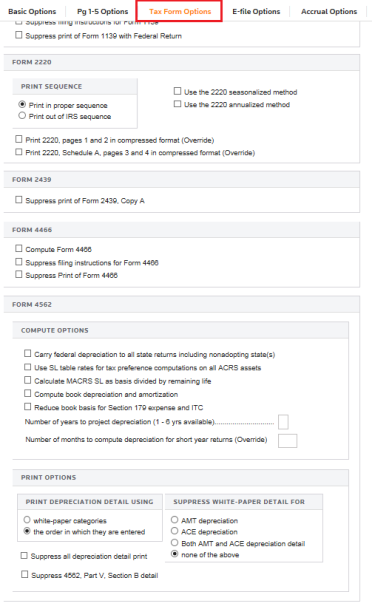
Task: Click the years to project depreciation field
Action: 283,422
